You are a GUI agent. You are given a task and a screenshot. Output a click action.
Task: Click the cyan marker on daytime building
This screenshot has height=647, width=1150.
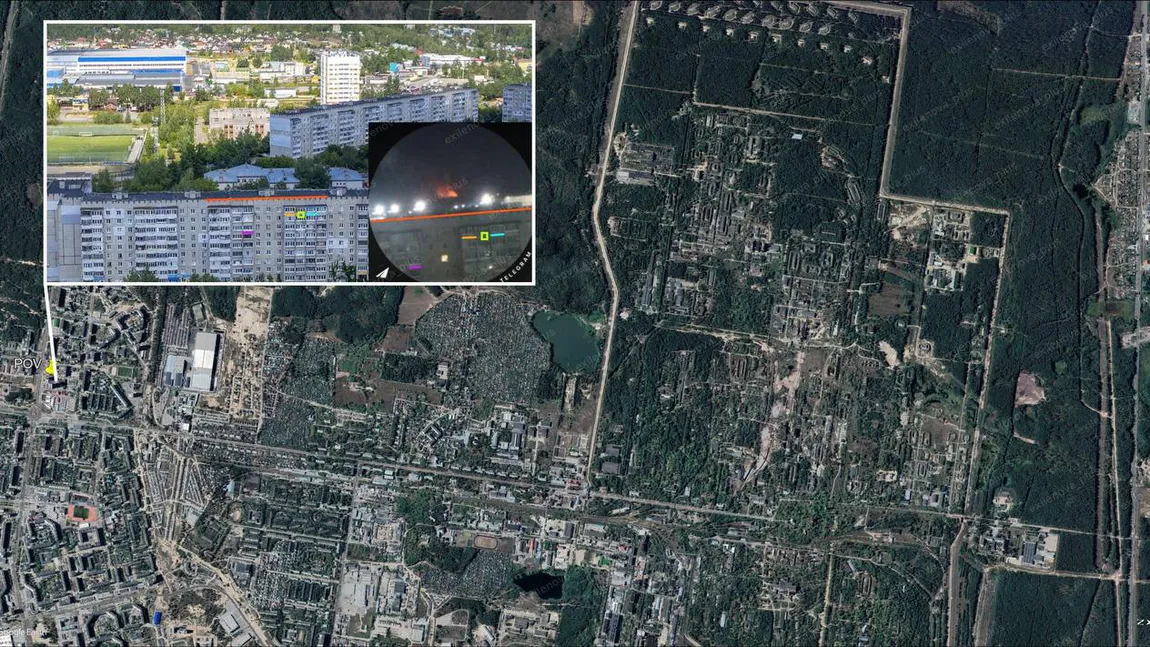(x=313, y=215)
